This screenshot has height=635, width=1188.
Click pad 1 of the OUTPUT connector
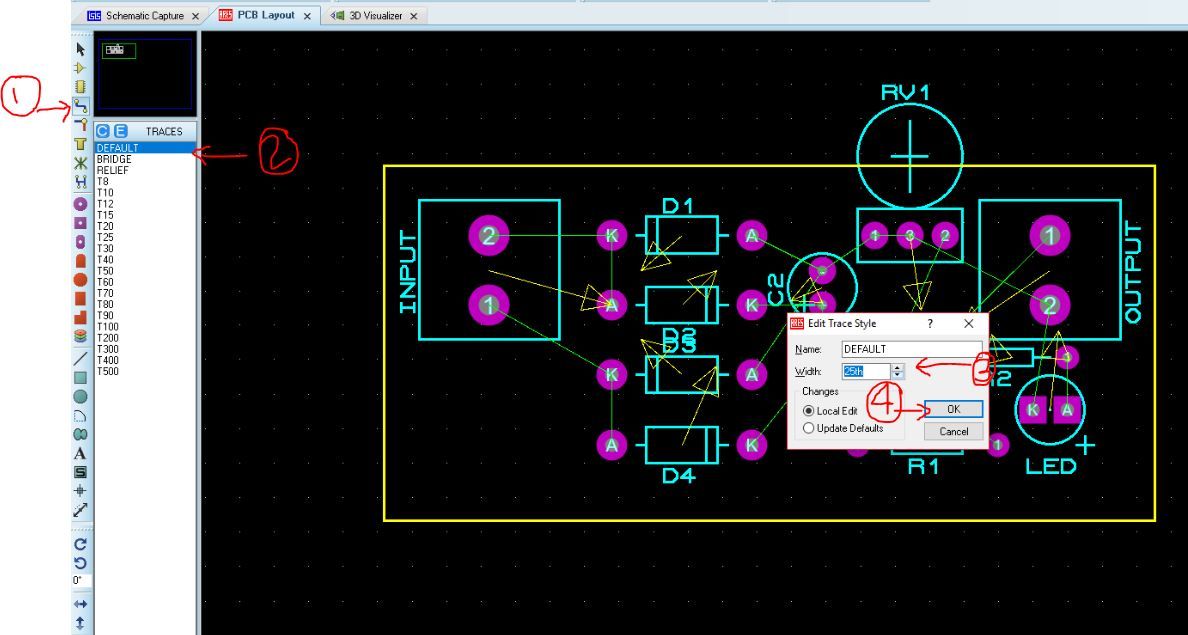tap(1049, 236)
